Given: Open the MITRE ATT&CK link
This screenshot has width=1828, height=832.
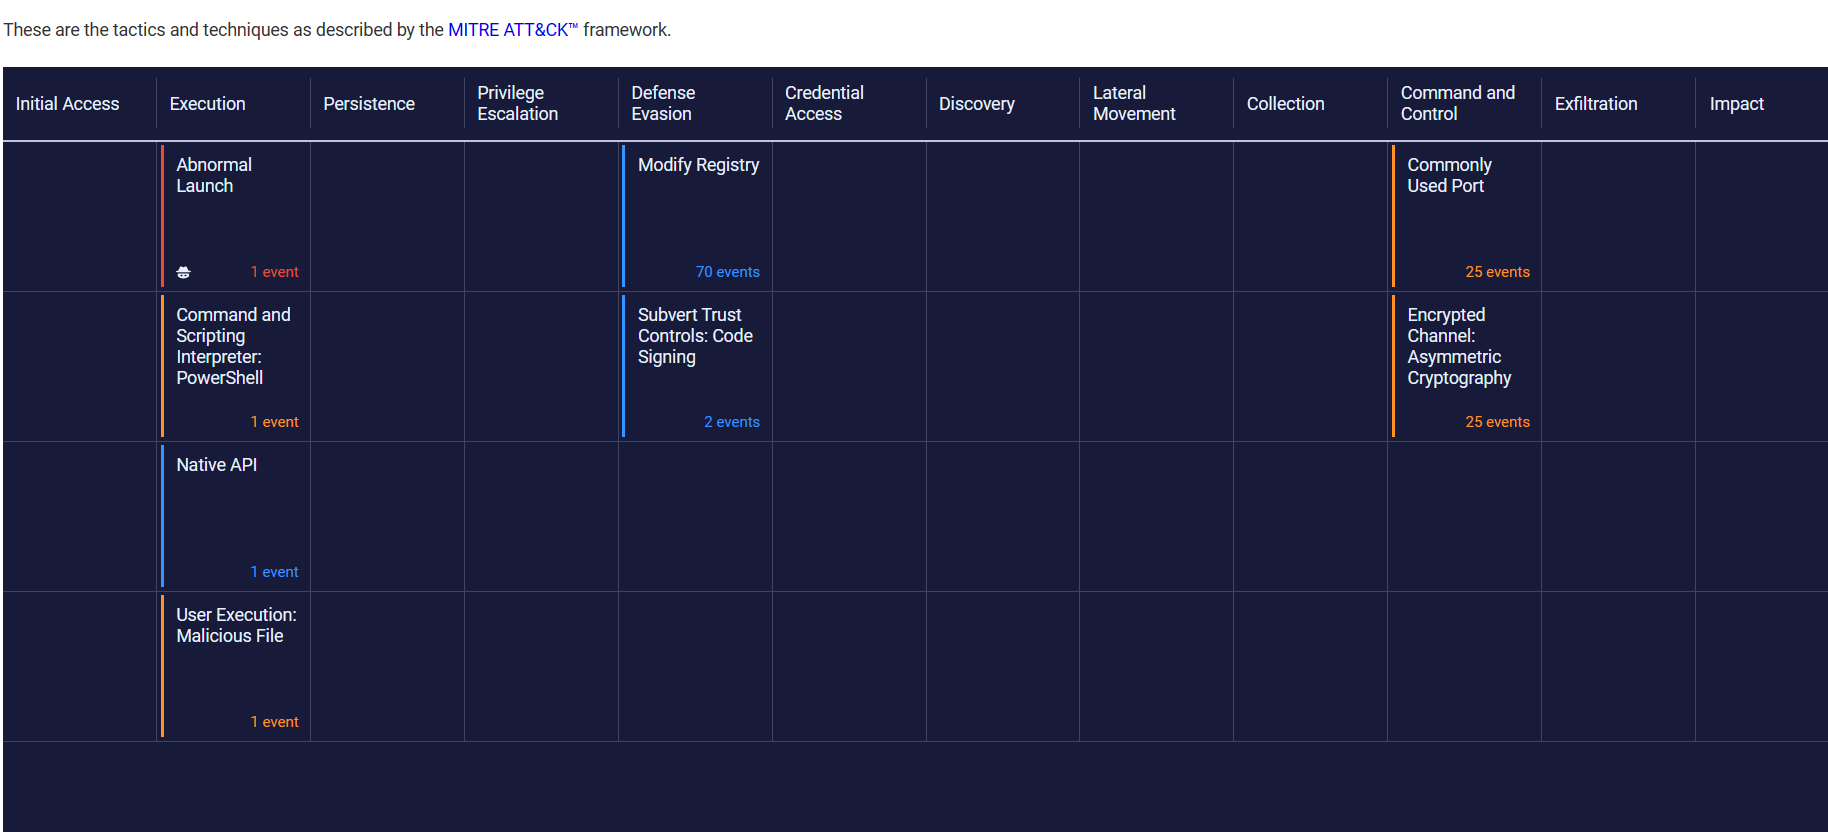Looking at the screenshot, I should 513,30.
